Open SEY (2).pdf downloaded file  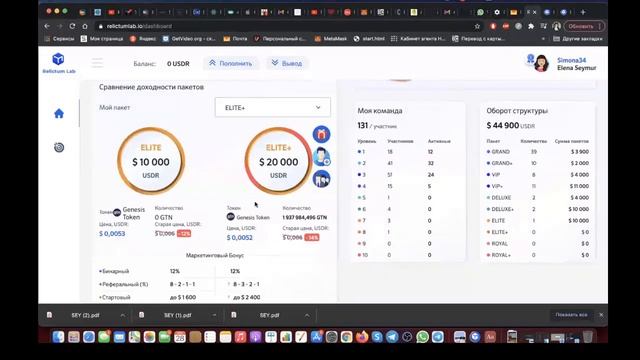tap(85, 315)
